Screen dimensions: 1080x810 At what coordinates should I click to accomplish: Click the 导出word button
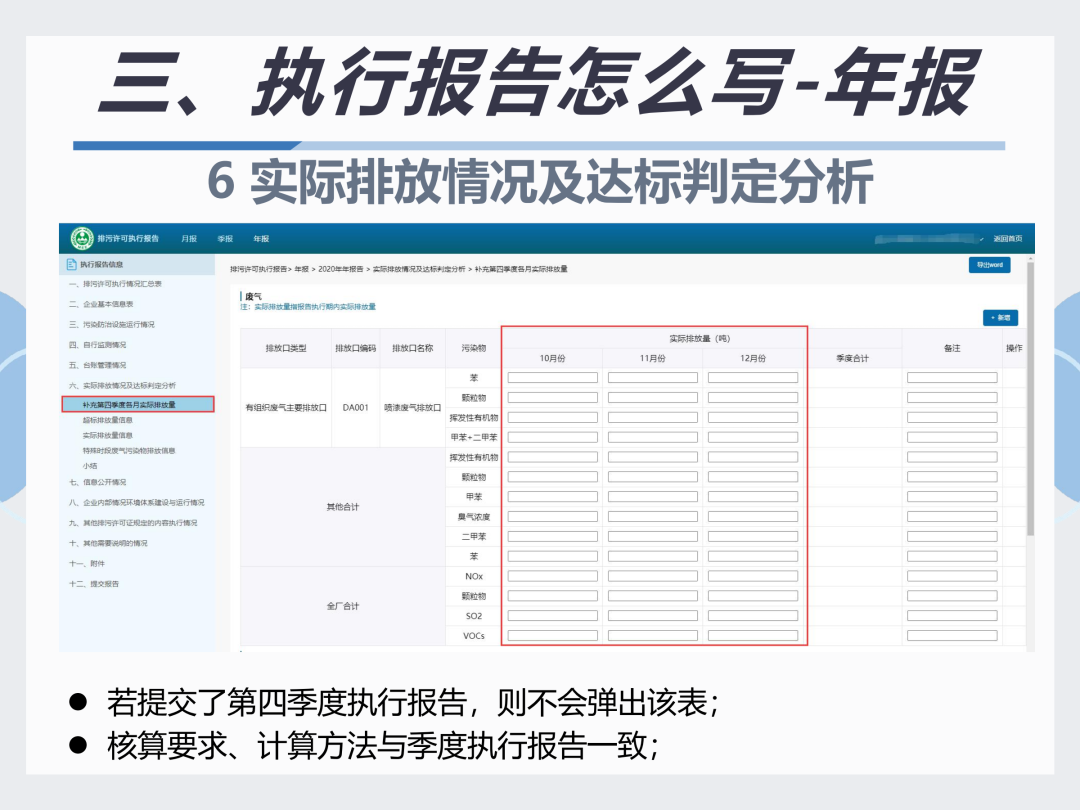point(989,265)
